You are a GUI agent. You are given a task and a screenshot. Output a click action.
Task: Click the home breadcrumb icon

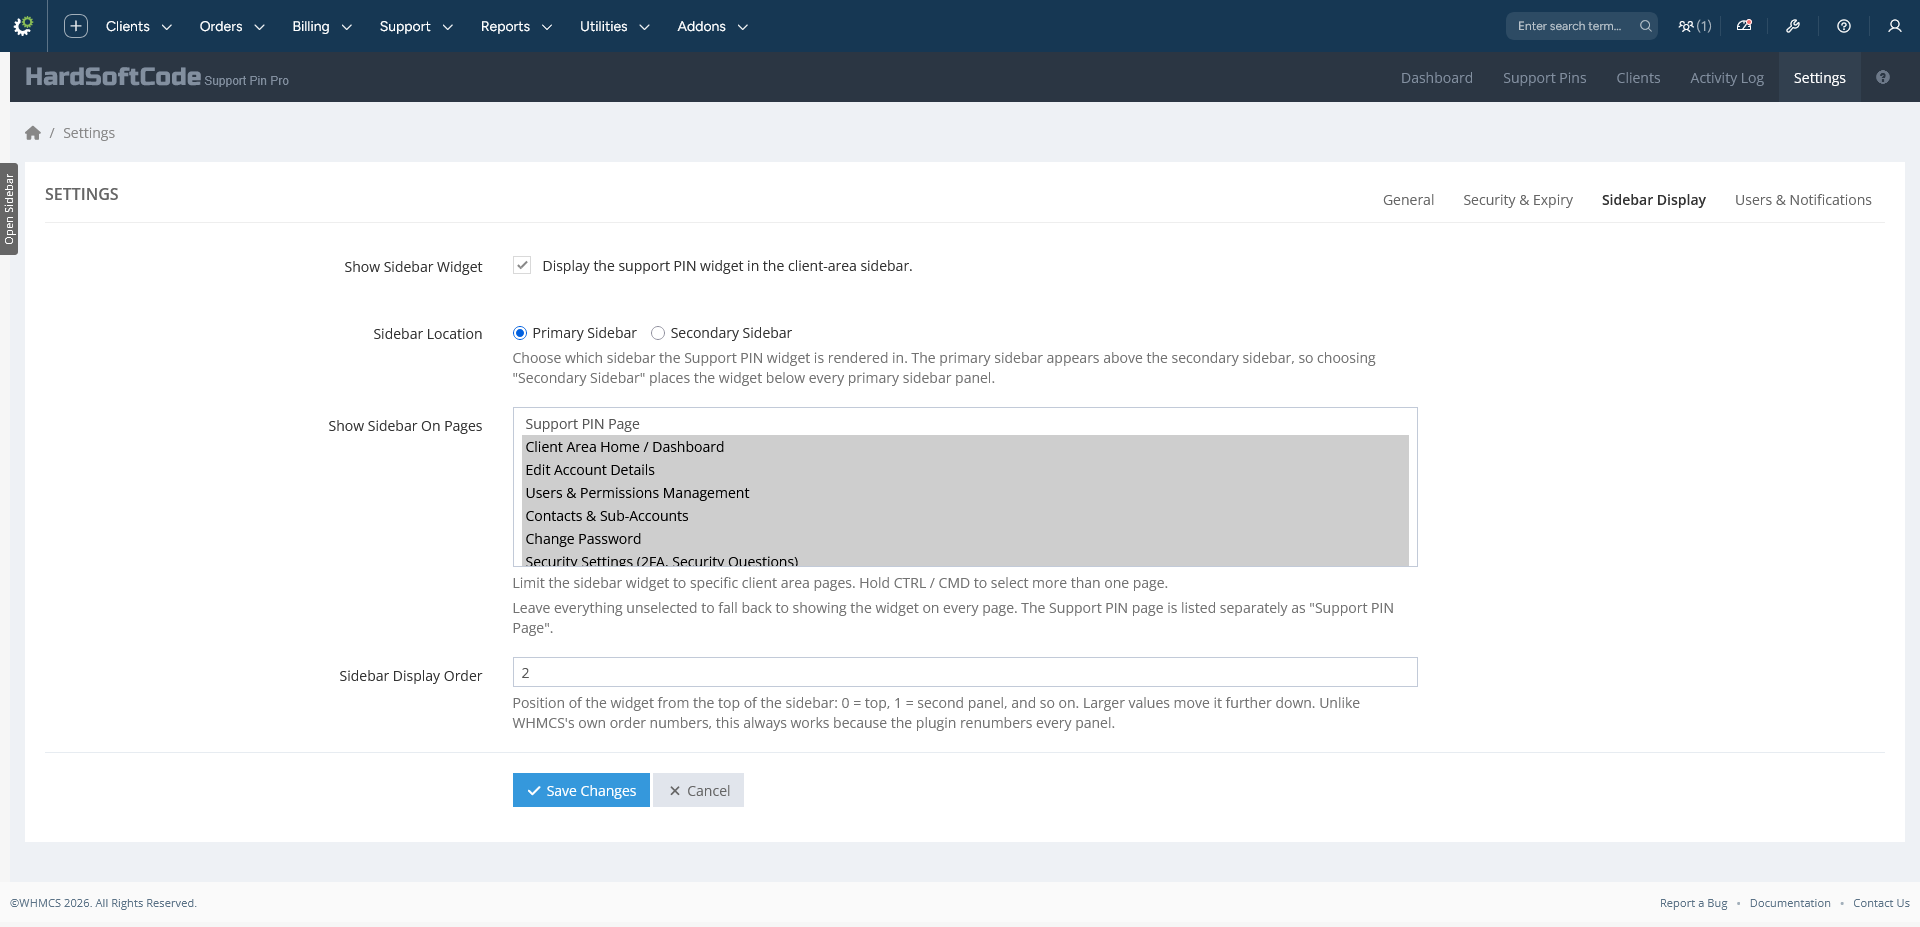coord(33,133)
